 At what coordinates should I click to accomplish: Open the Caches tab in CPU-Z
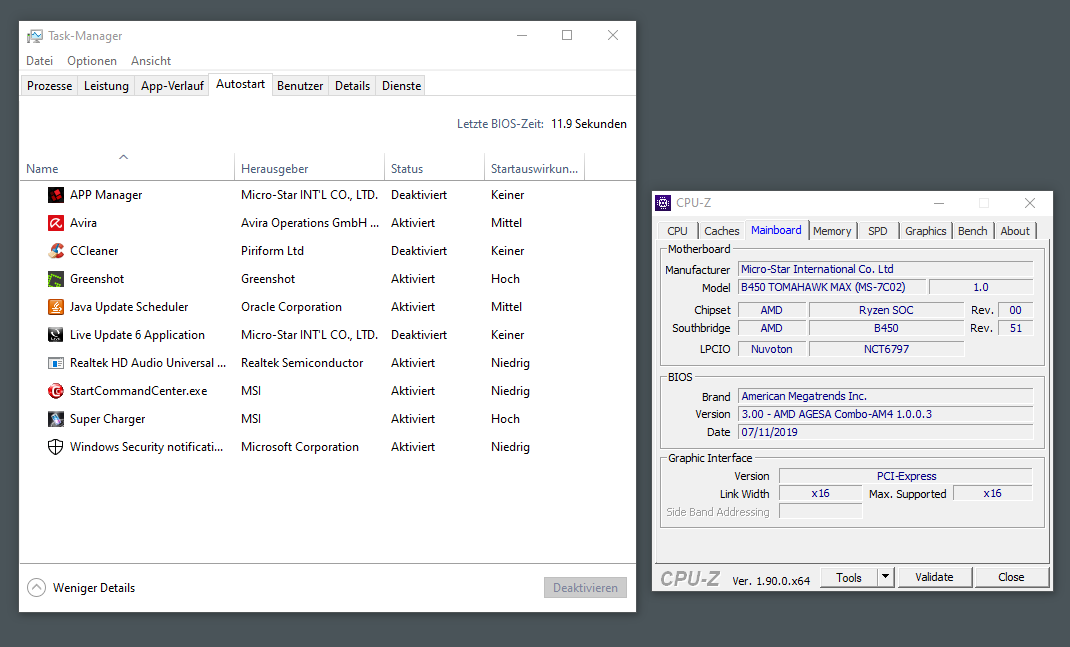coord(721,231)
